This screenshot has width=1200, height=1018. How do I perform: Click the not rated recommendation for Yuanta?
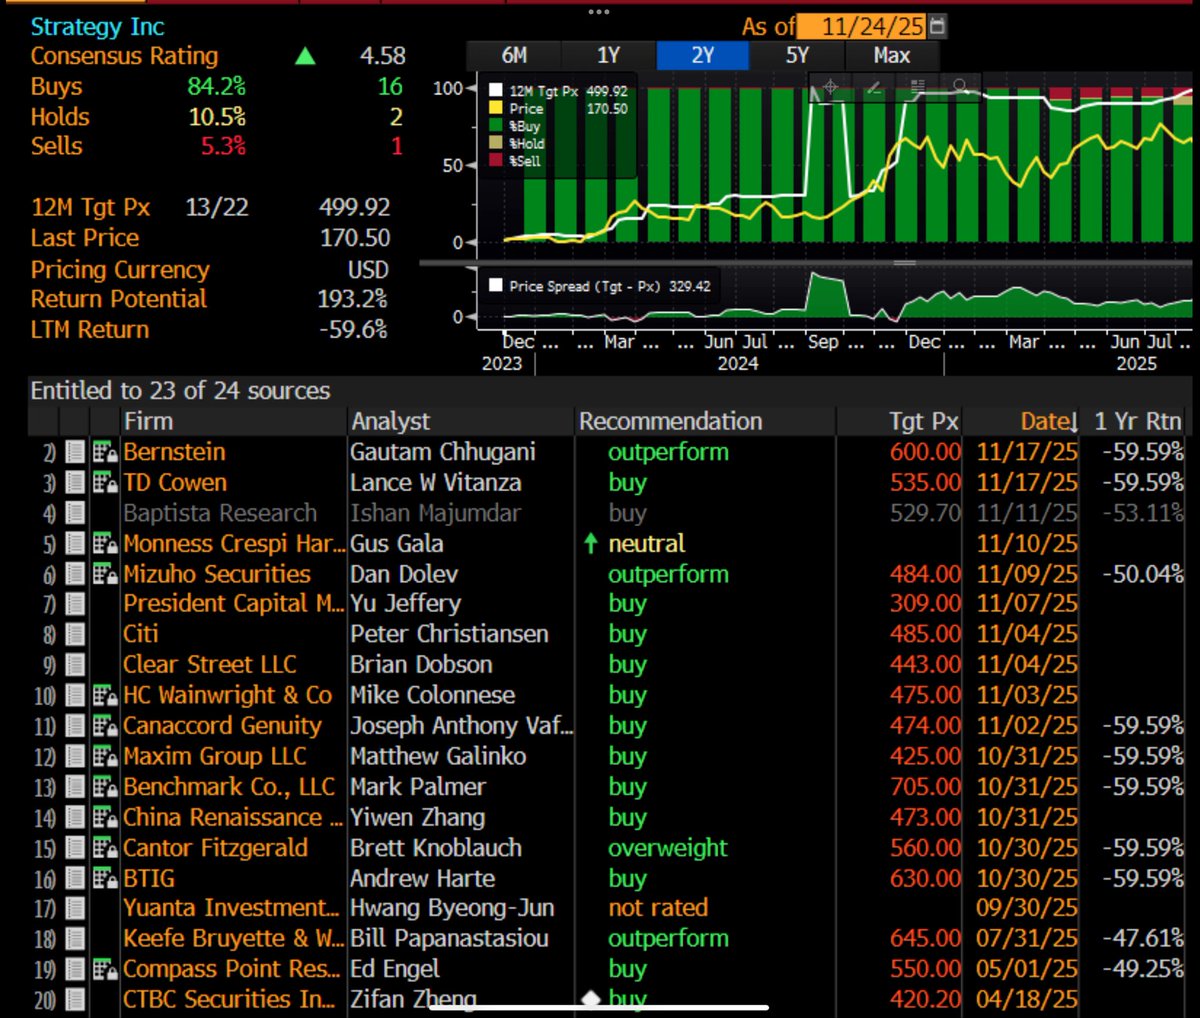(x=658, y=908)
